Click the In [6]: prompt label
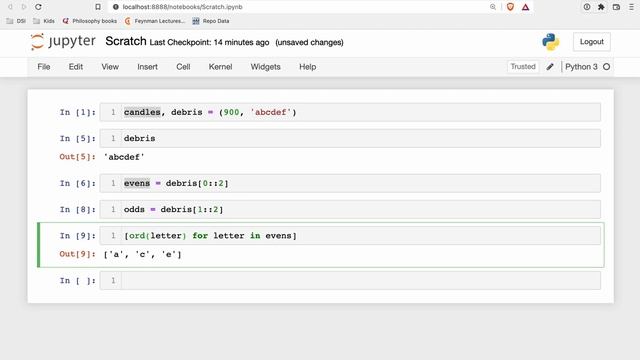Screen dimensions: 640x360 pyautogui.click(x=78, y=183)
